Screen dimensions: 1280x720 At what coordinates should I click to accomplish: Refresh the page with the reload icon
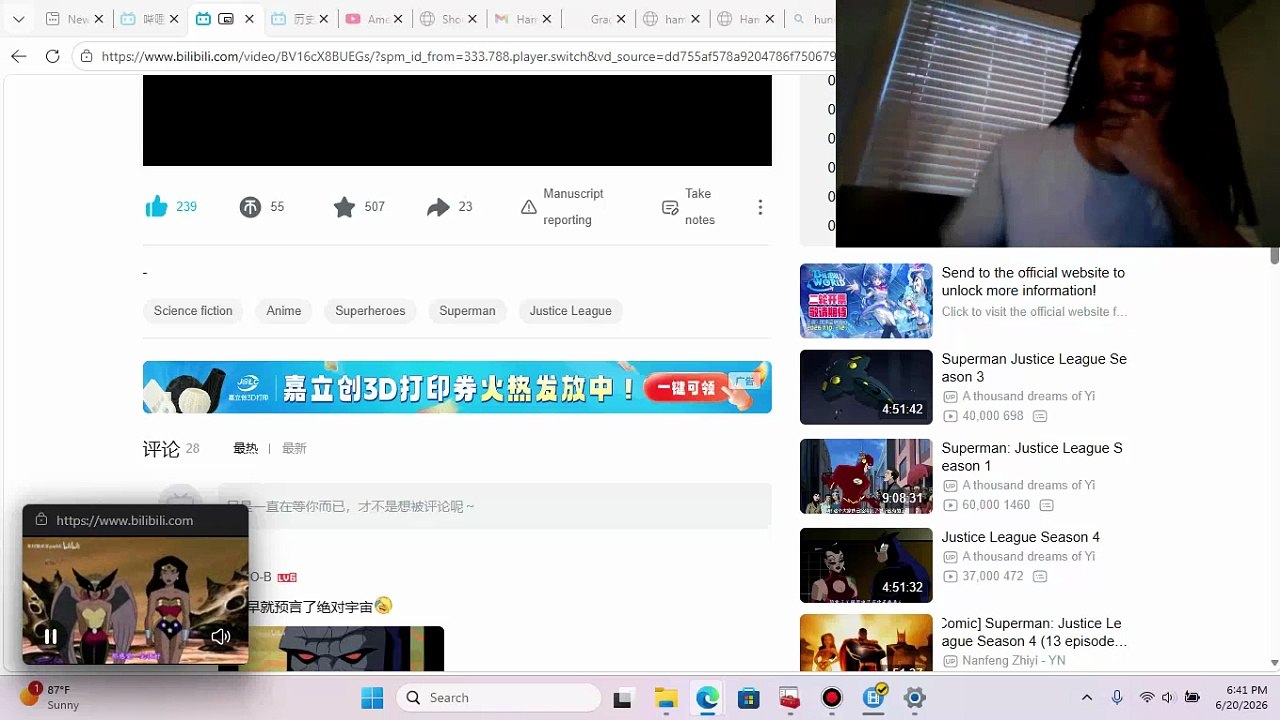53,56
